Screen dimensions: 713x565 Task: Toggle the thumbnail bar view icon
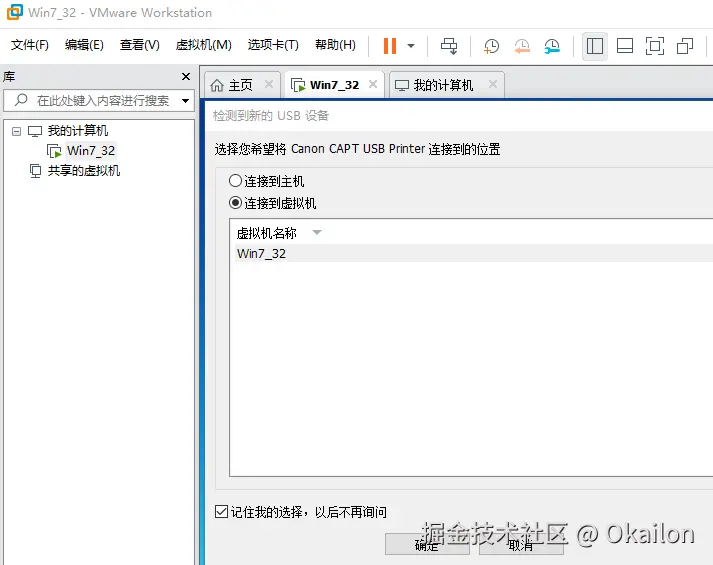[625, 45]
